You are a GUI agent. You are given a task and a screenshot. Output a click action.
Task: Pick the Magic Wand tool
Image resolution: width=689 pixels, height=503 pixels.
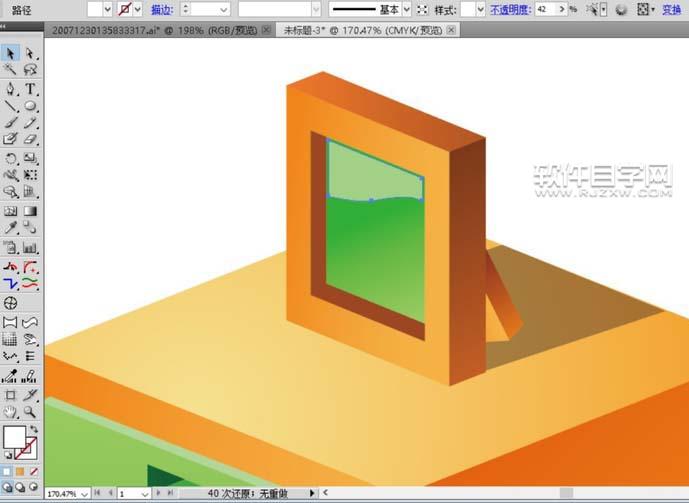coord(10,69)
